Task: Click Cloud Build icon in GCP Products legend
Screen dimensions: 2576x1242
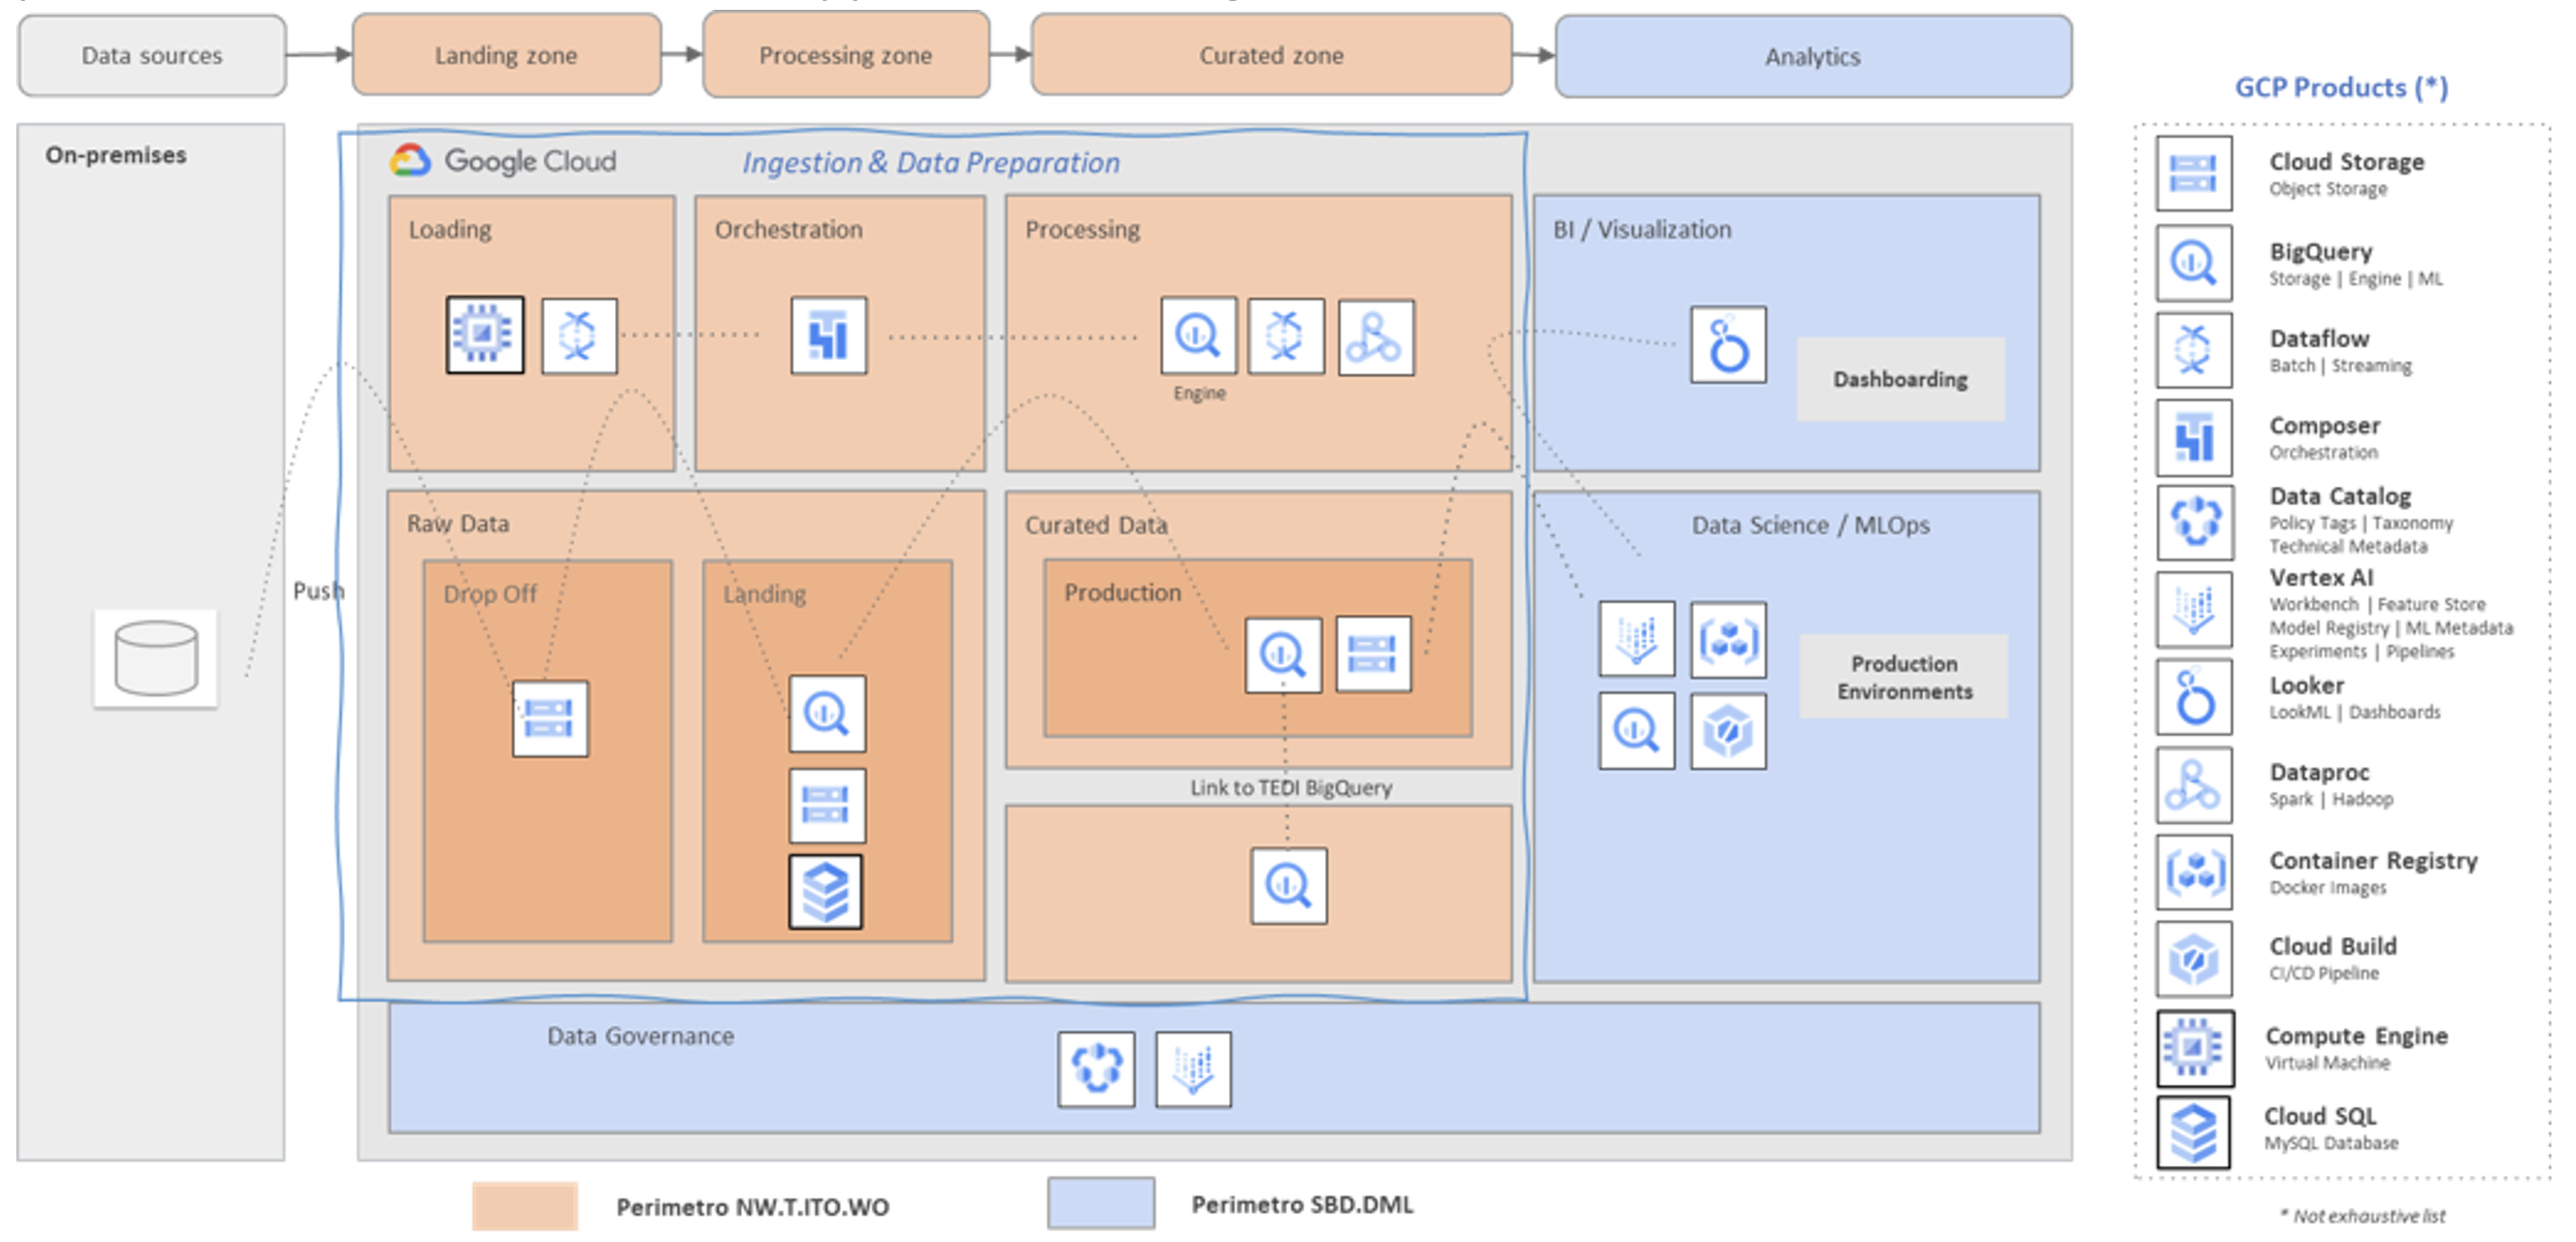Action: [x=2194, y=960]
